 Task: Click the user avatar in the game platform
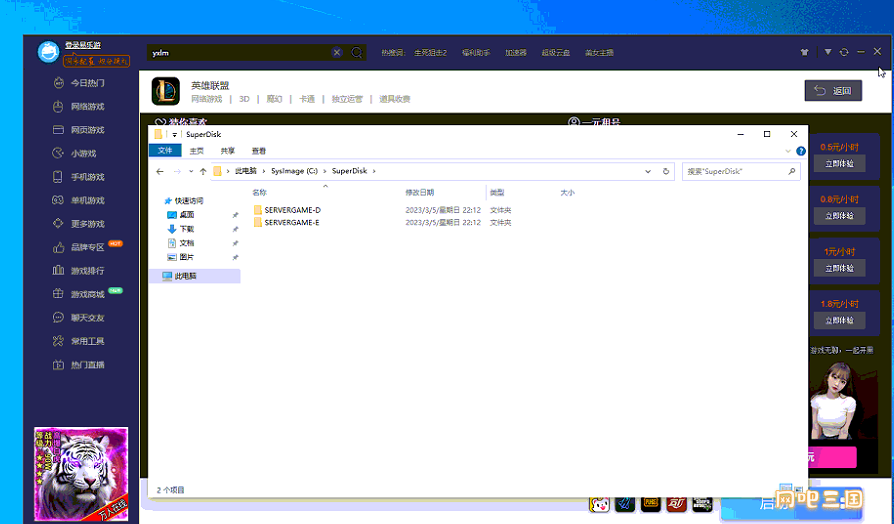point(48,52)
